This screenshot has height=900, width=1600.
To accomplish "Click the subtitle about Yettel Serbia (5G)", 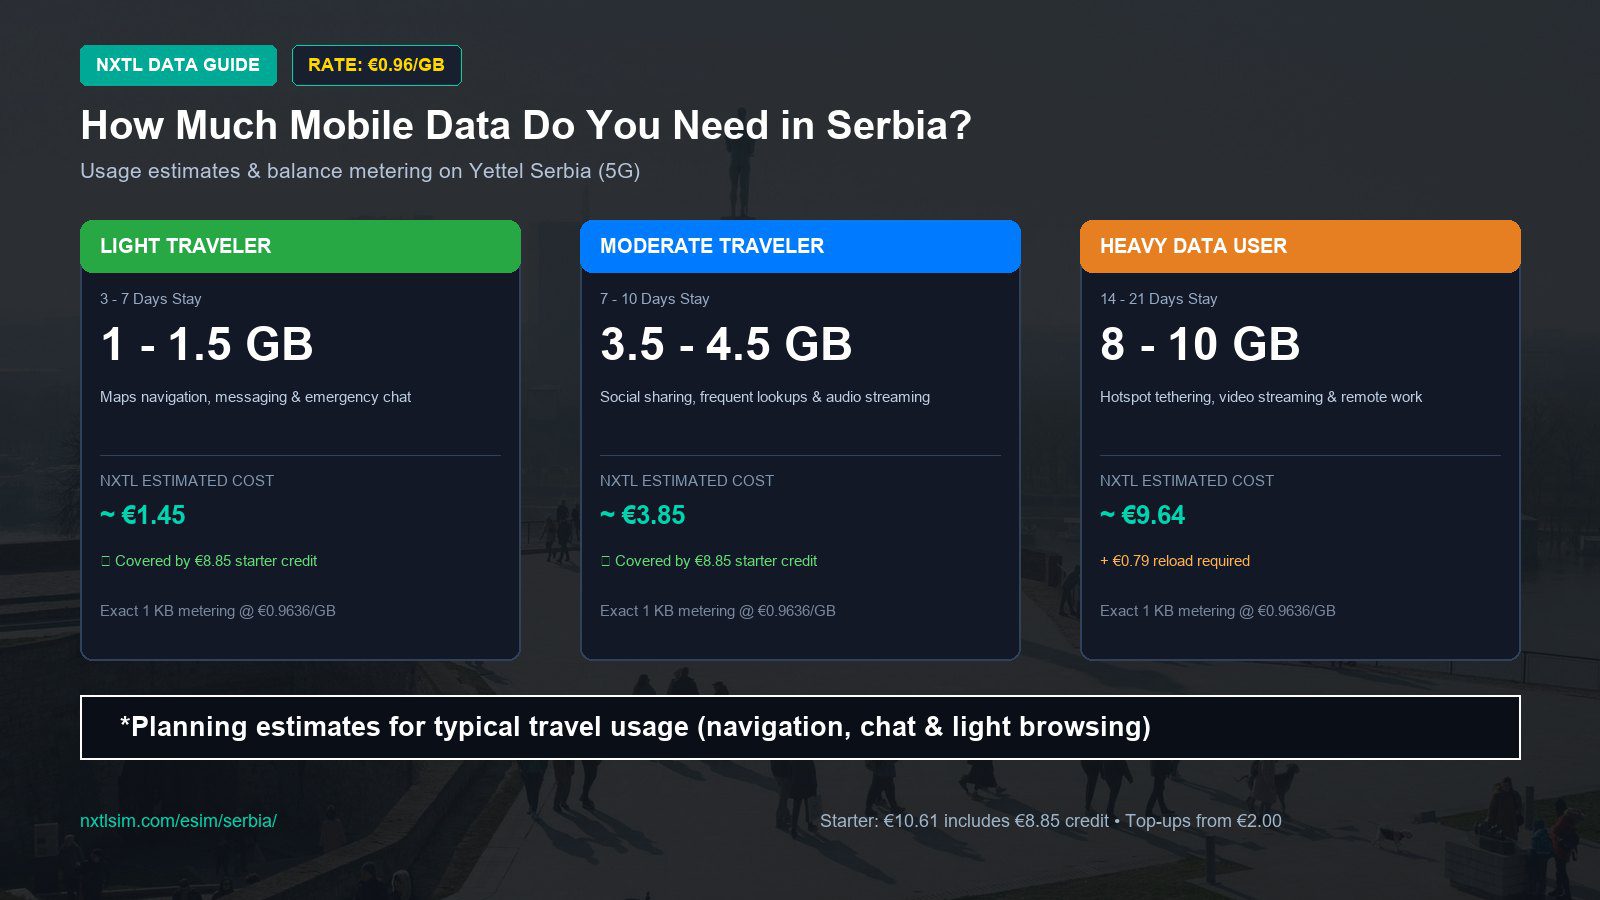I will [360, 171].
